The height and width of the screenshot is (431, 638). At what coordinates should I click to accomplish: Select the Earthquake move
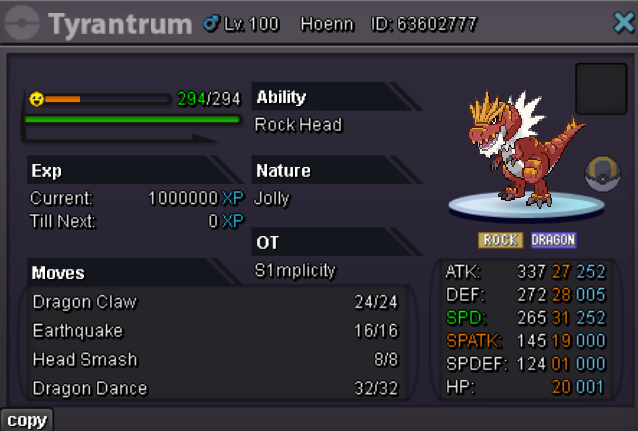[216, 331]
